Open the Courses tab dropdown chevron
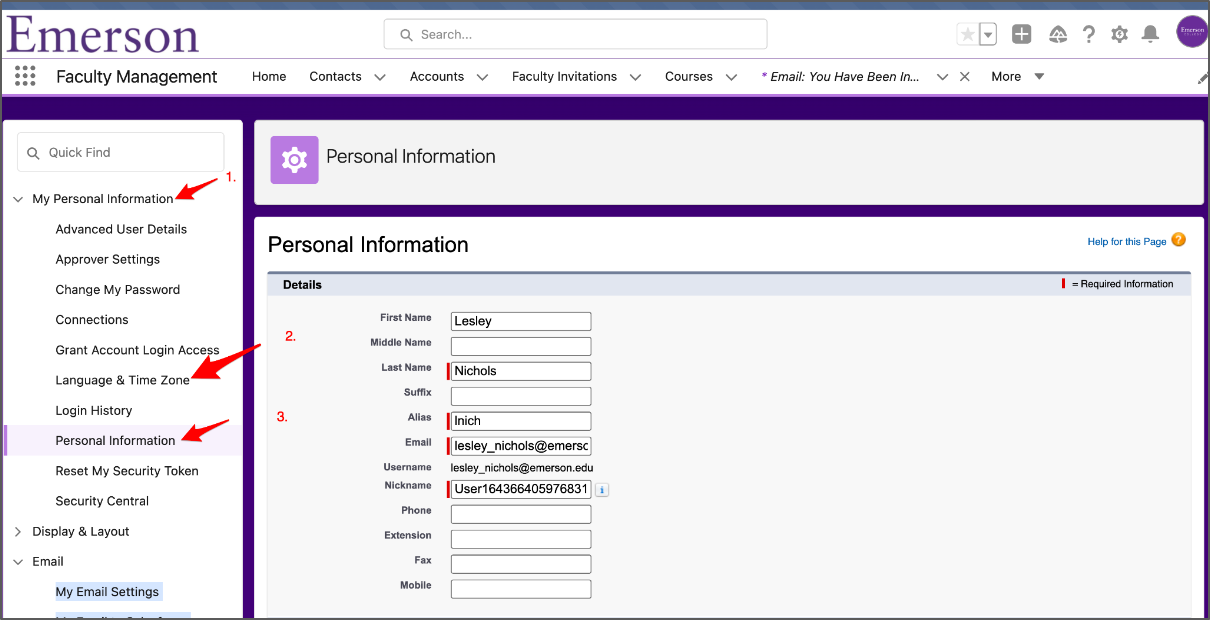This screenshot has height=620, width=1210. [731, 77]
